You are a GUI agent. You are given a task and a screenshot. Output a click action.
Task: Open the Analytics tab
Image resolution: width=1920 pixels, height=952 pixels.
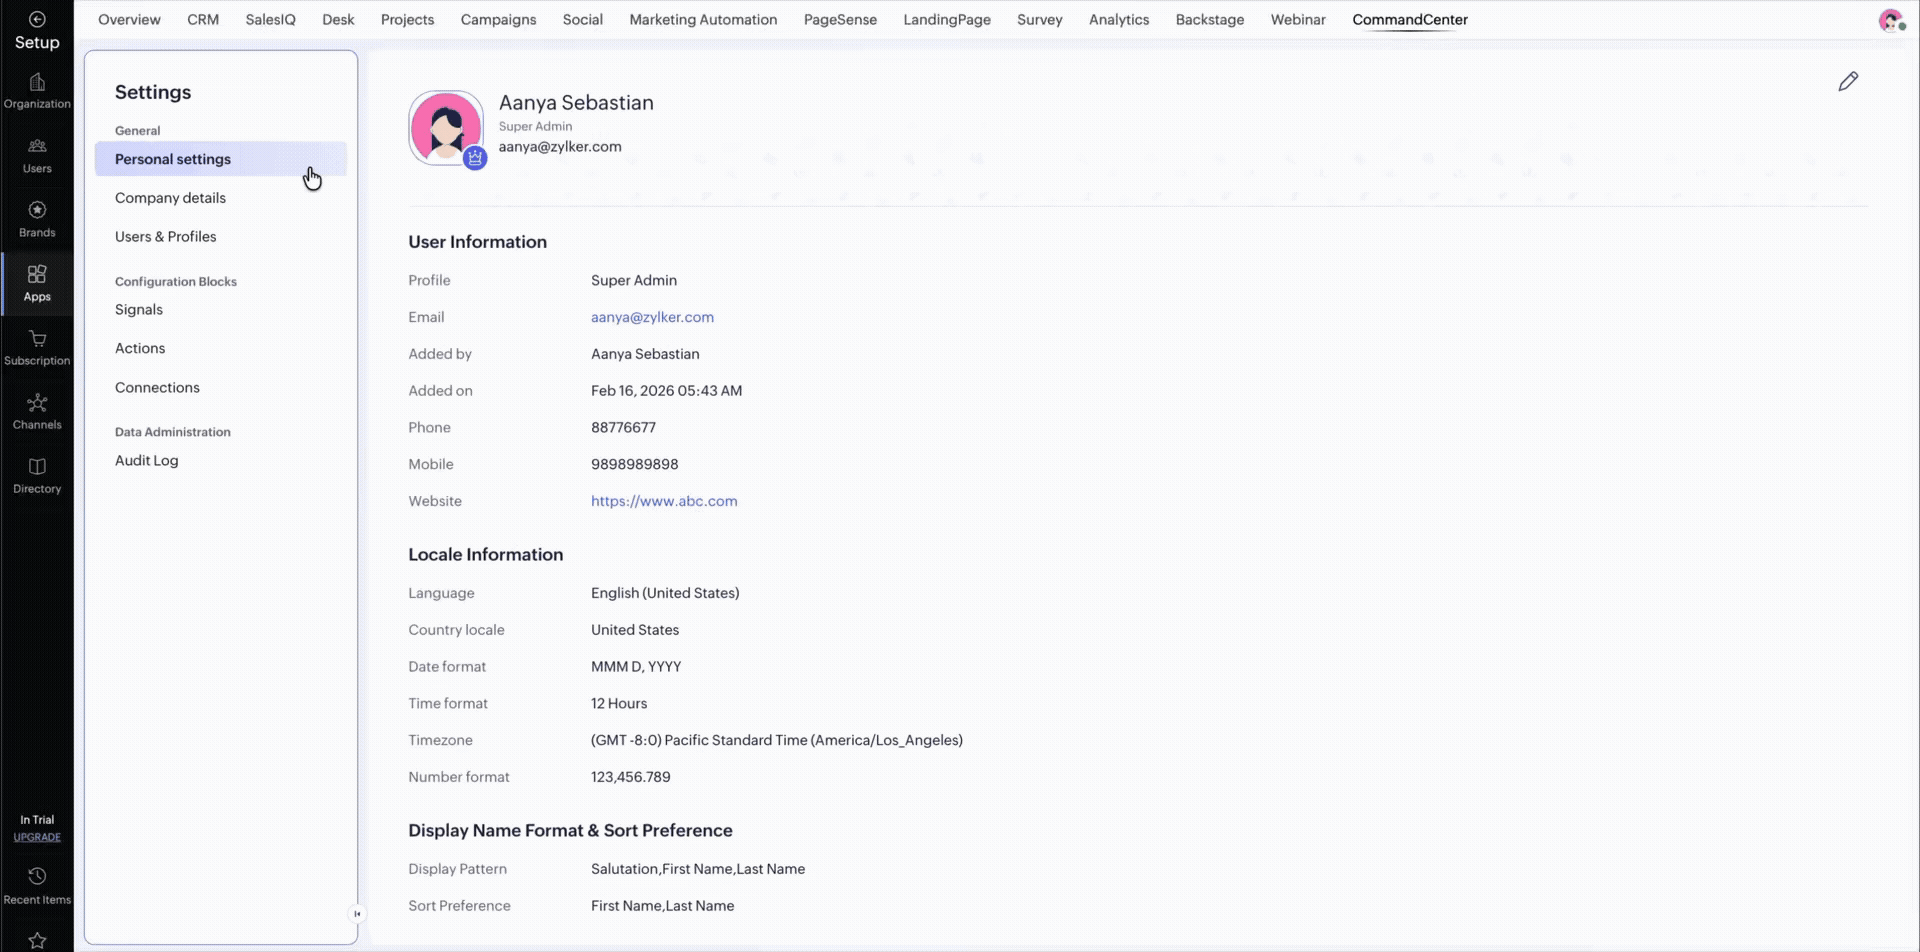click(x=1119, y=20)
